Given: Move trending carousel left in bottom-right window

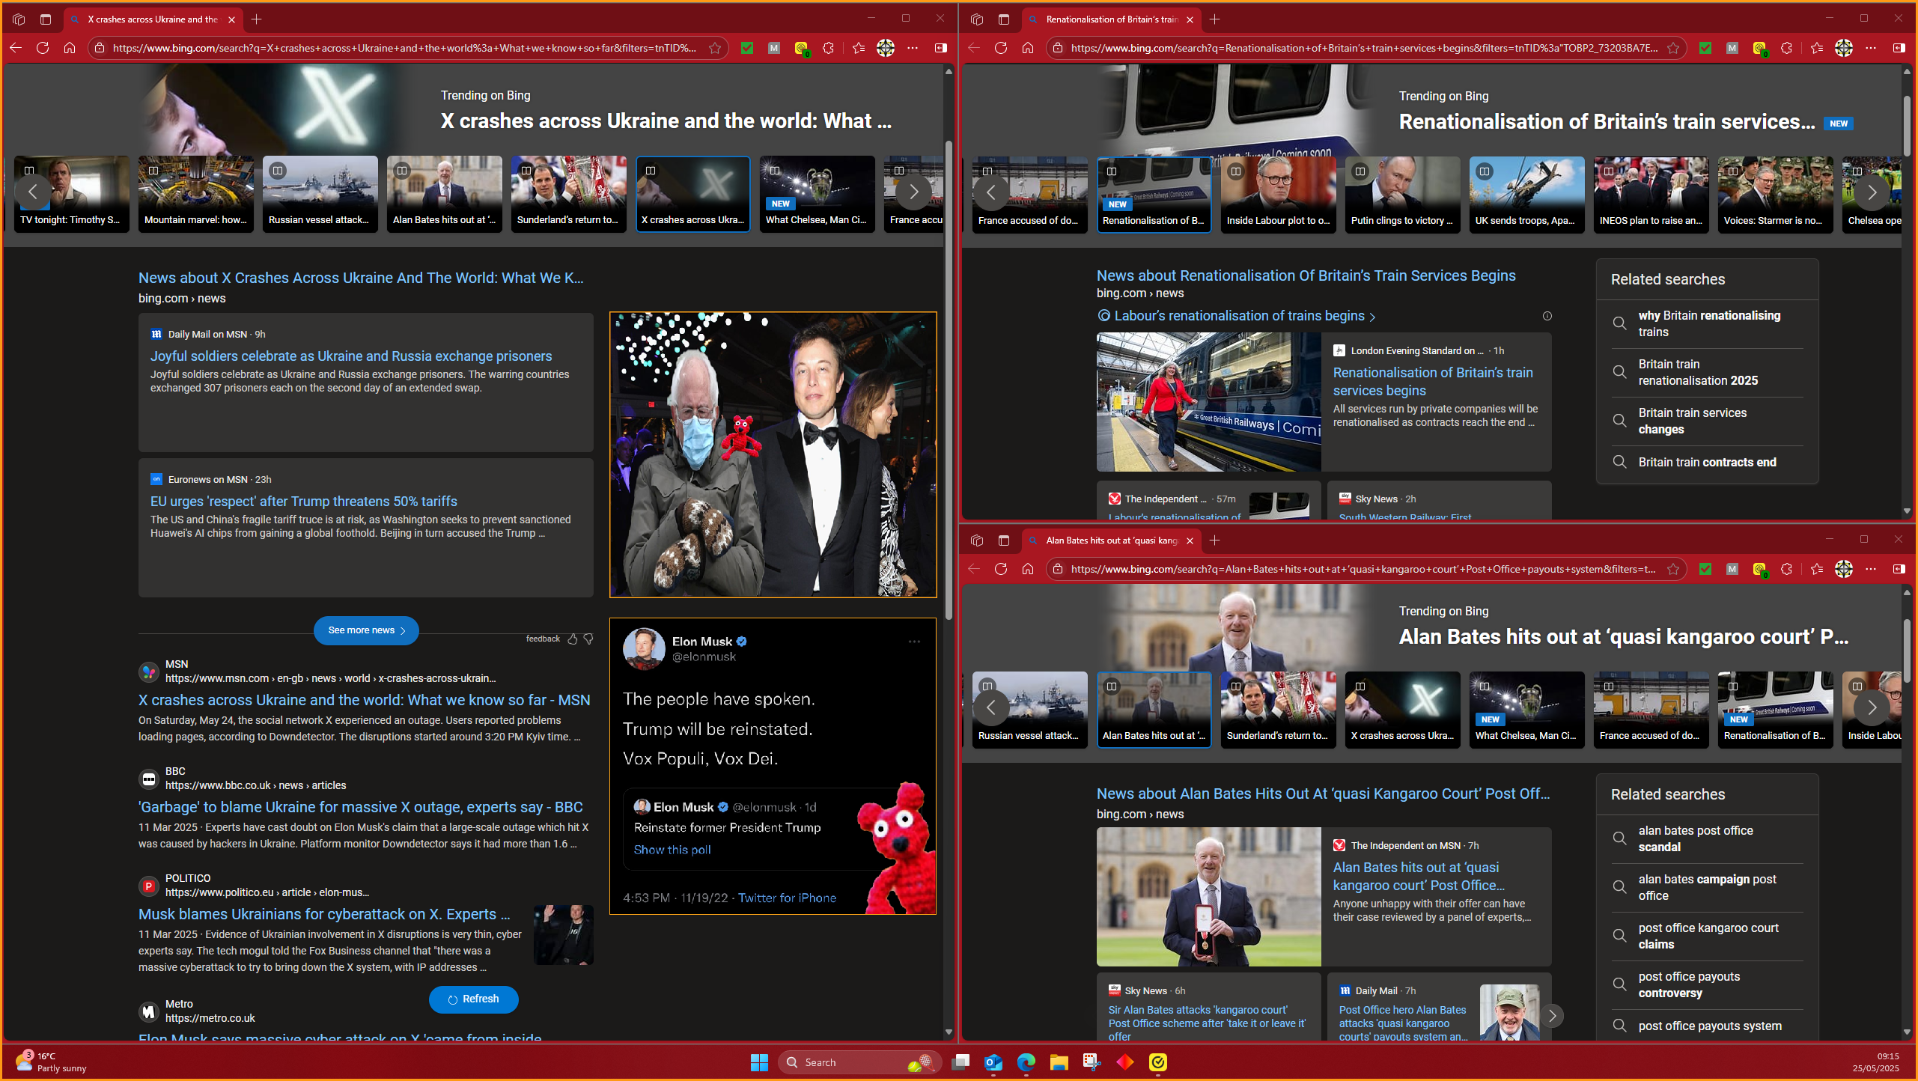Looking at the screenshot, I should [x=991, y=708].
